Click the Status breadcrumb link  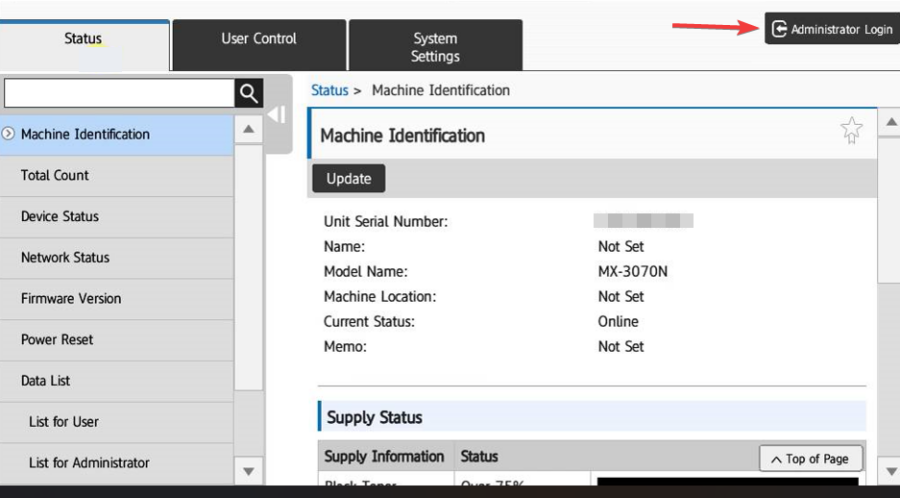click(330, 90)
